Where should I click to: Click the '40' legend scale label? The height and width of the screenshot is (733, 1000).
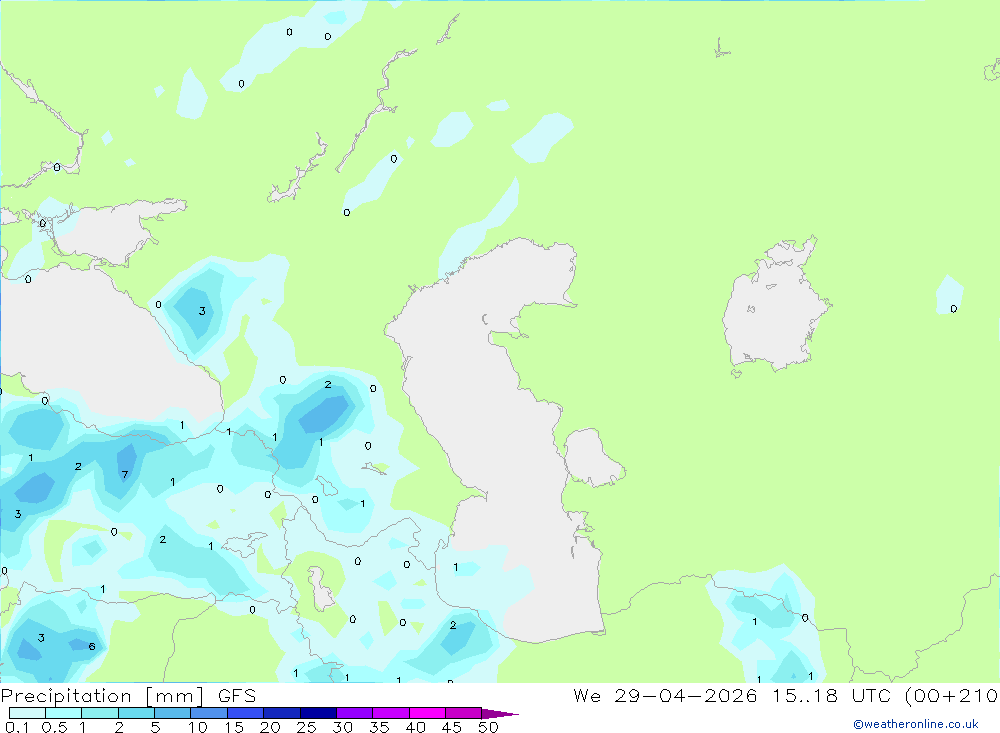[x=416, y=727]
